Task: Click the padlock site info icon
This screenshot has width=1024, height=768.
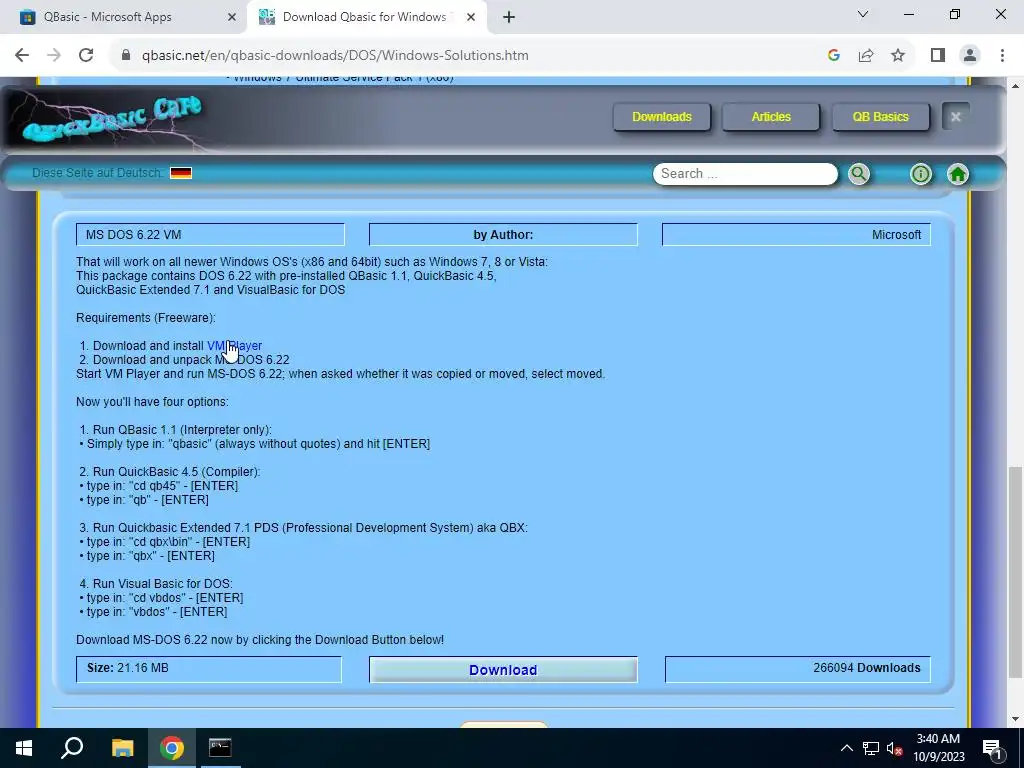Action: point(126,56)
